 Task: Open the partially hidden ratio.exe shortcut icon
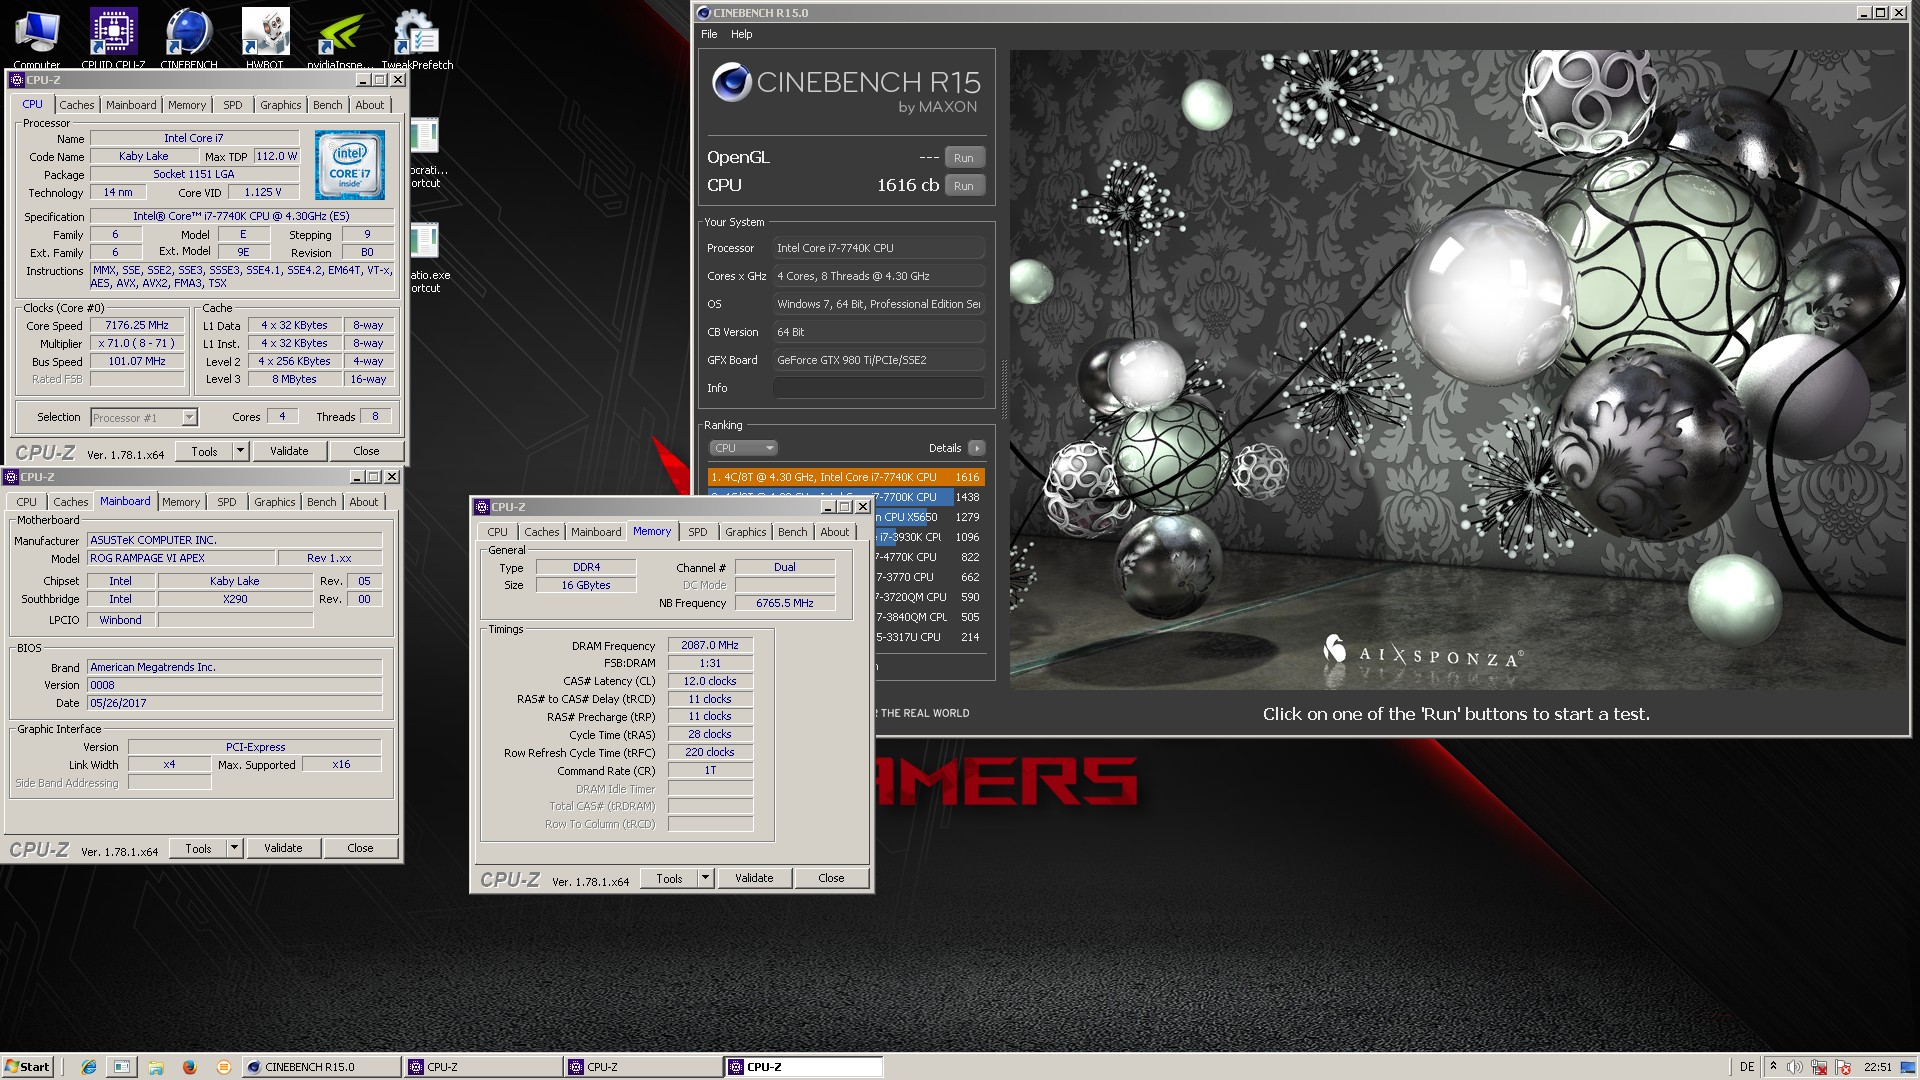(425, 240)
